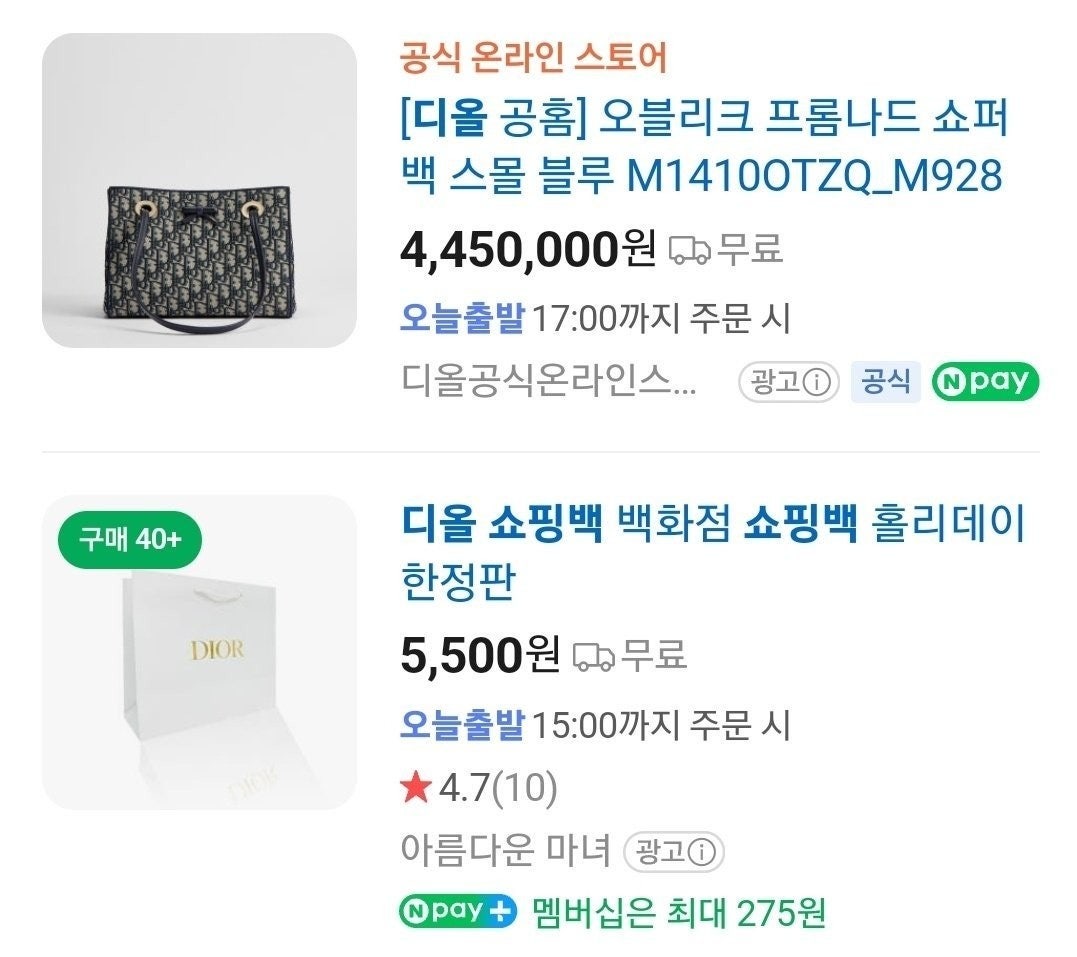Click the blue 공식 badge
This screenshot has width=1077, height=957.
click(885, 382)
